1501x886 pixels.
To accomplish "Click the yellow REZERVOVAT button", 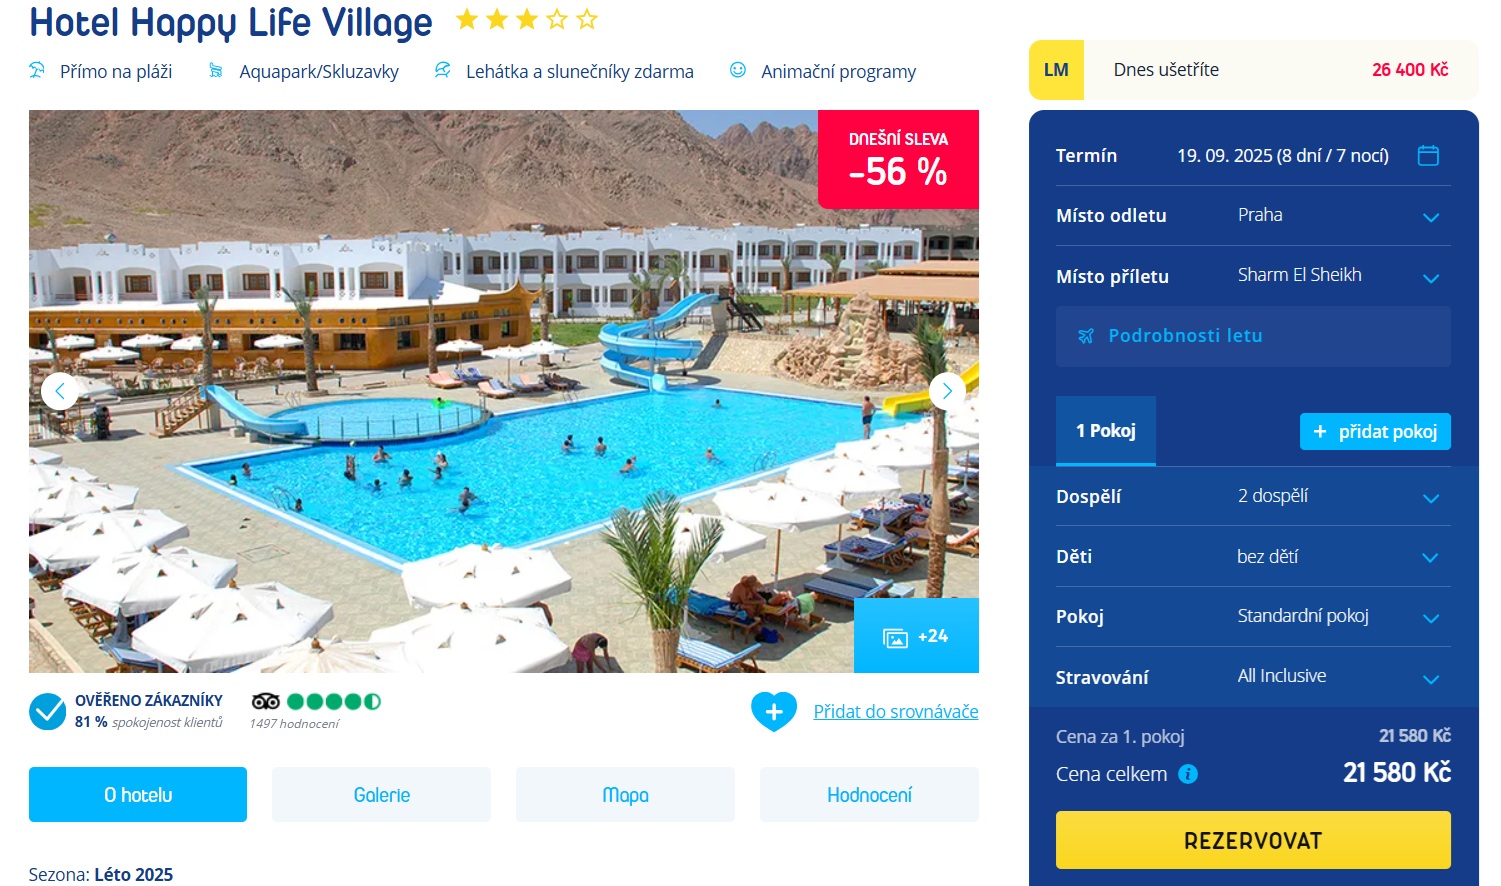I will pos(1253,840).
